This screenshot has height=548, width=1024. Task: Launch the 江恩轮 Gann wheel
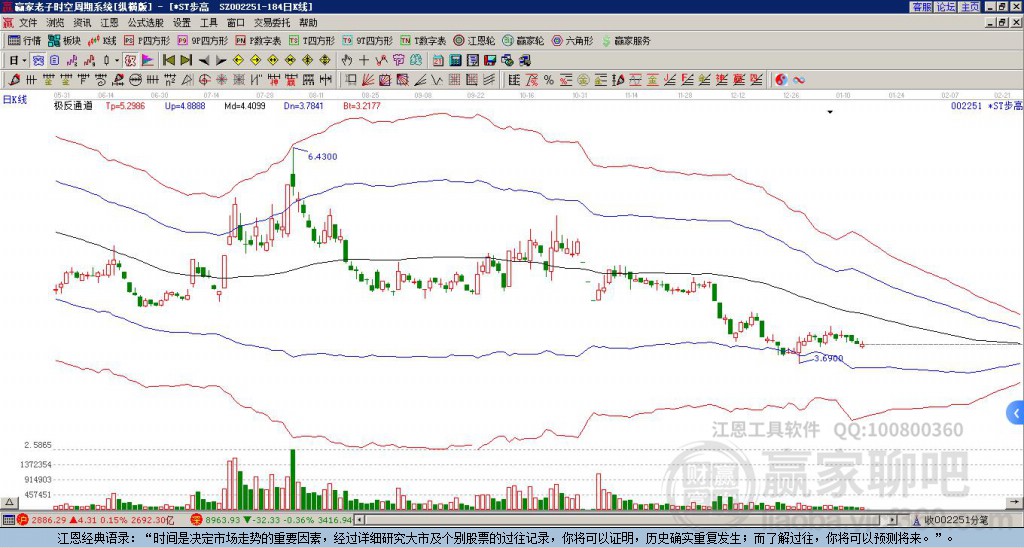coord(474,40)
